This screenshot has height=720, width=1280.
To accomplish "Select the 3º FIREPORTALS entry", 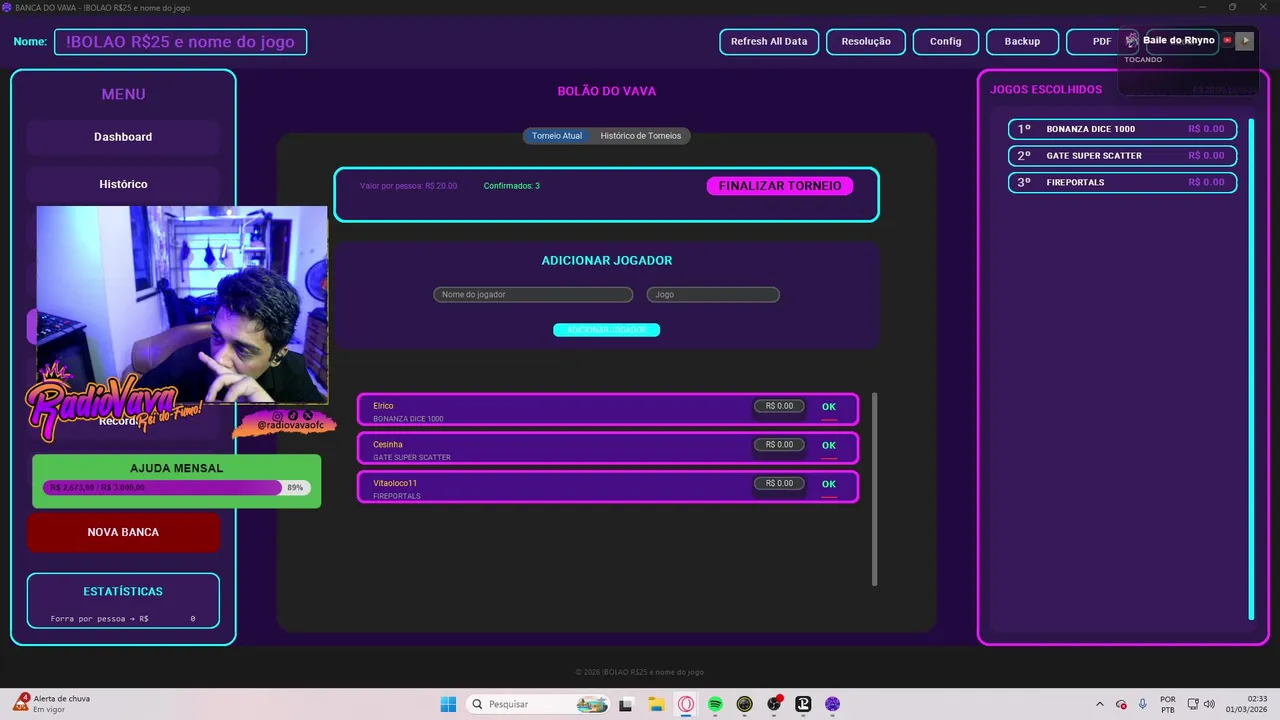I will point(1122,183).
